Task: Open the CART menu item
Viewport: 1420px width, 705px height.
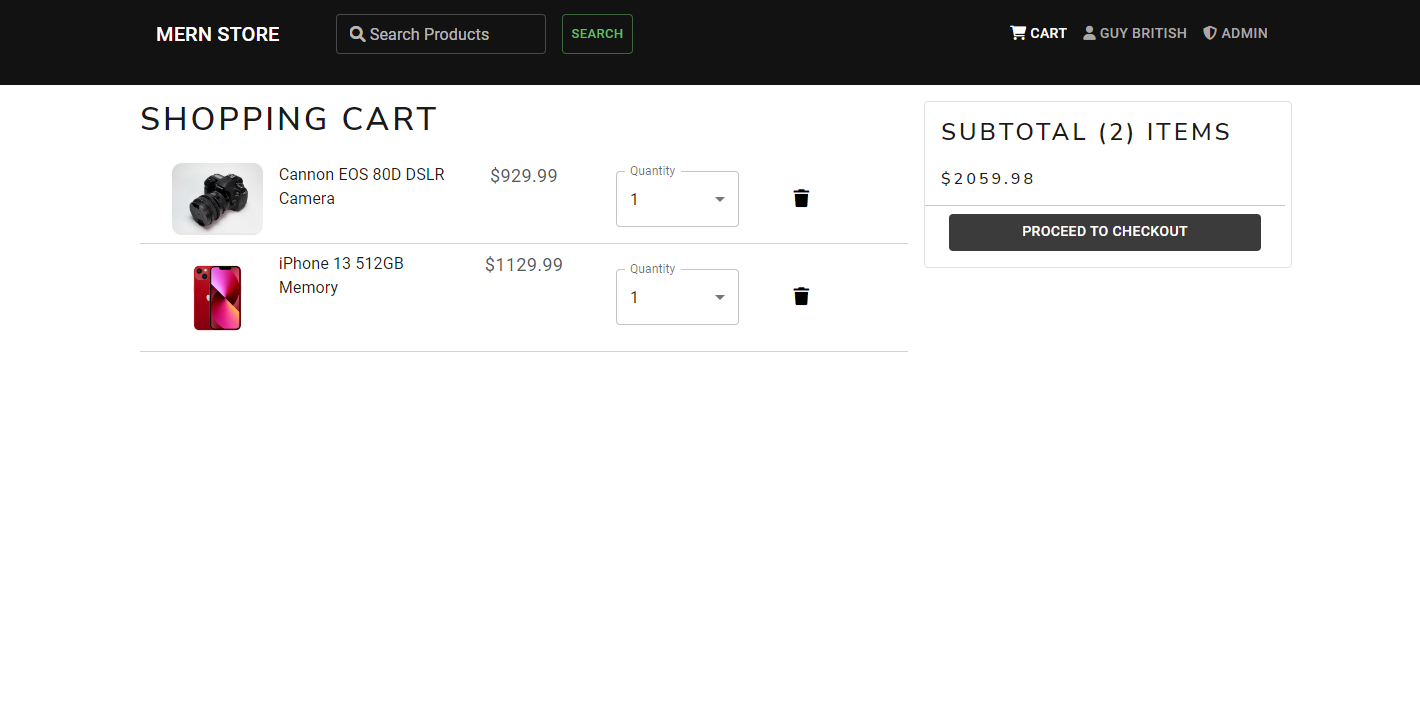Action: click(x=1038, y=33)
